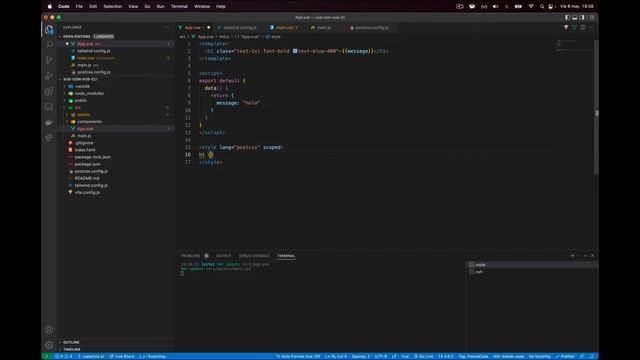
Task: Open the Search view in activity bar
Action: [x=49, y=44]
